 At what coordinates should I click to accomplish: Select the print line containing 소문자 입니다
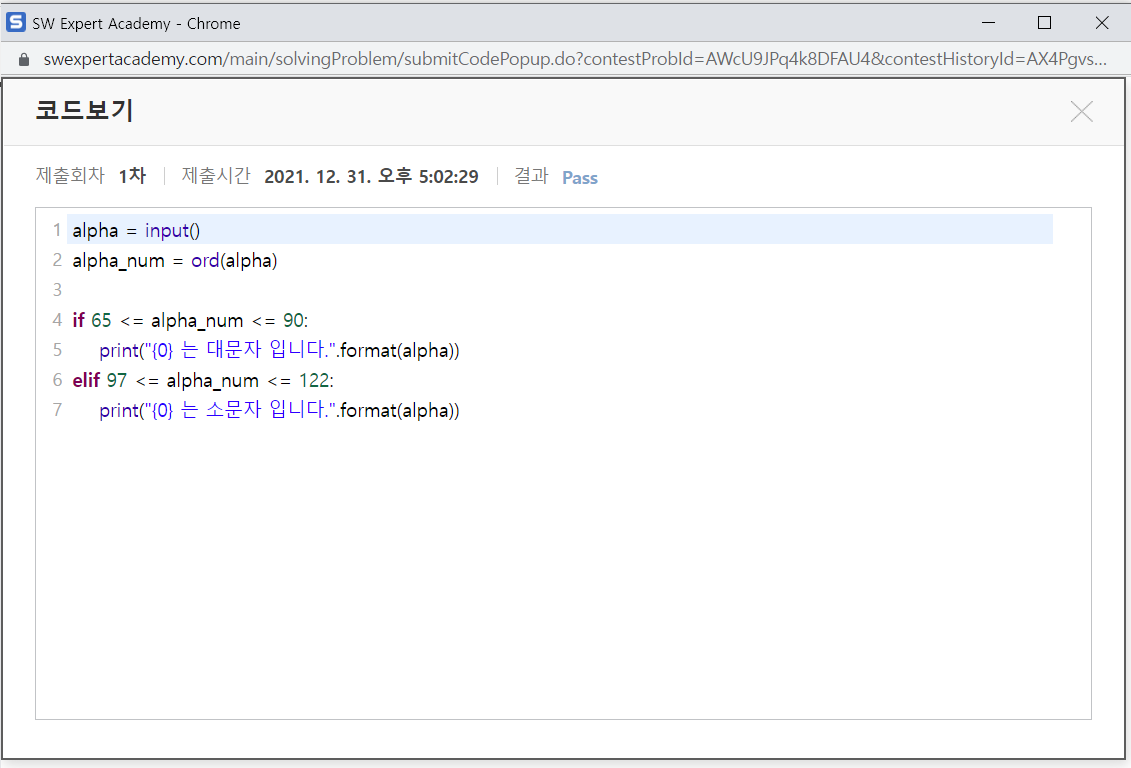point(279,410)
